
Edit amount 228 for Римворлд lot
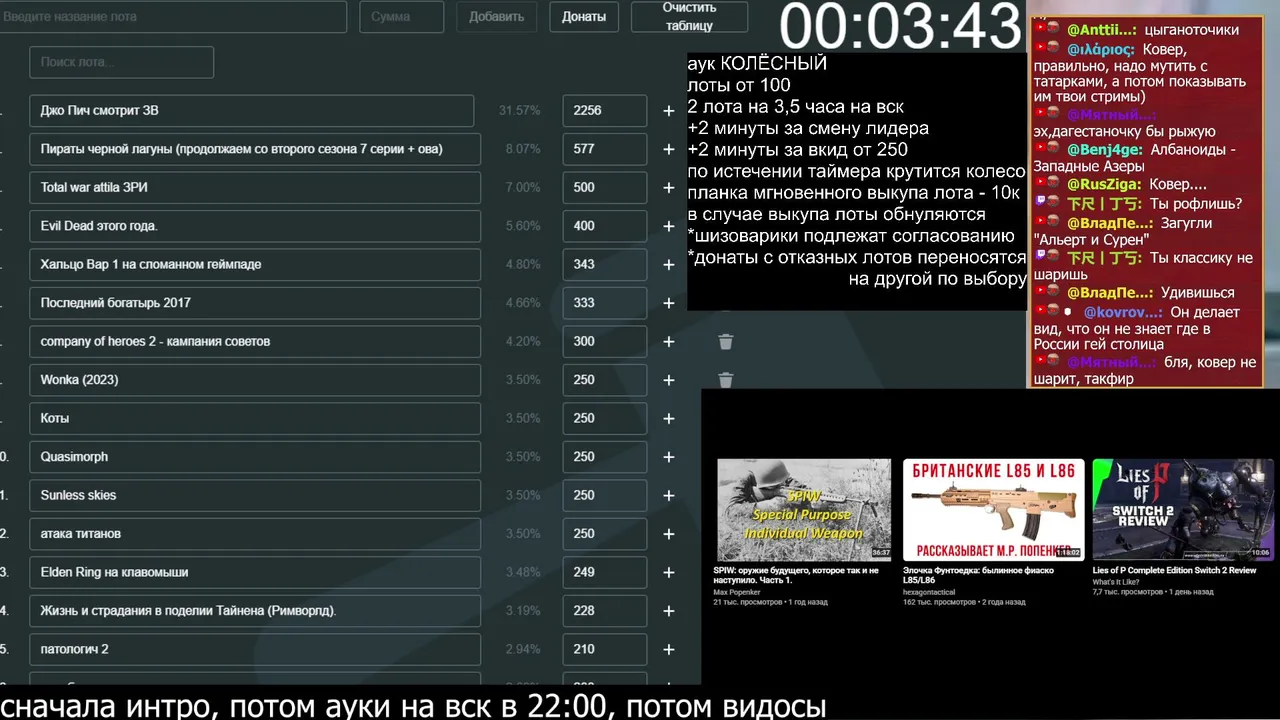point(604,611)
